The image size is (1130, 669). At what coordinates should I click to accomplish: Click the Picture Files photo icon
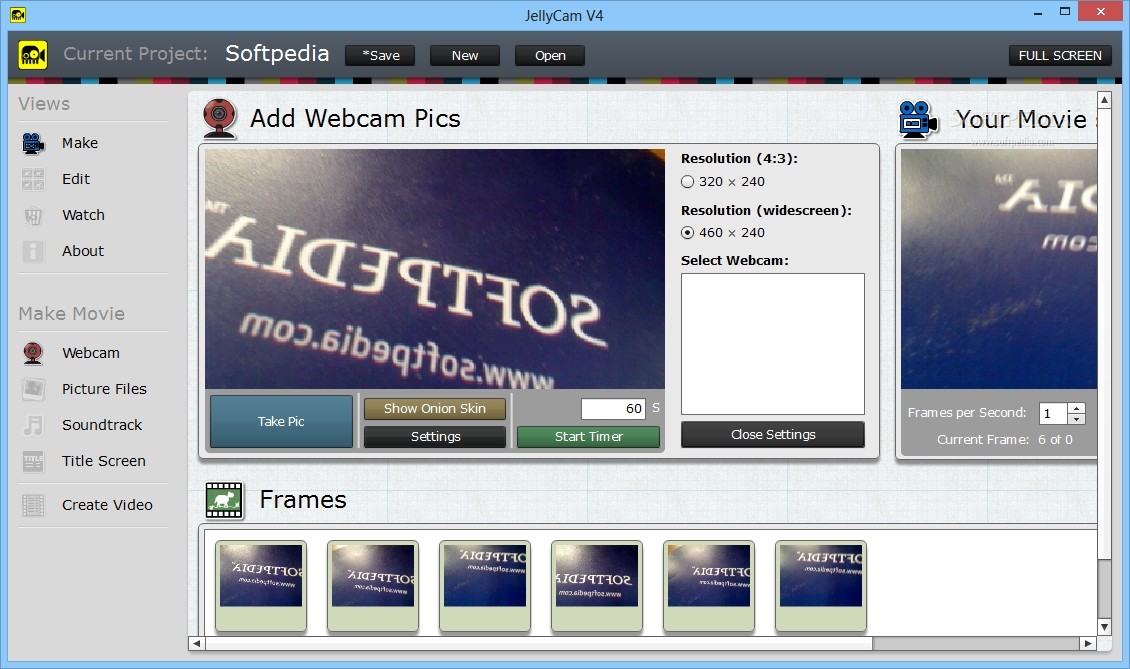33,389
